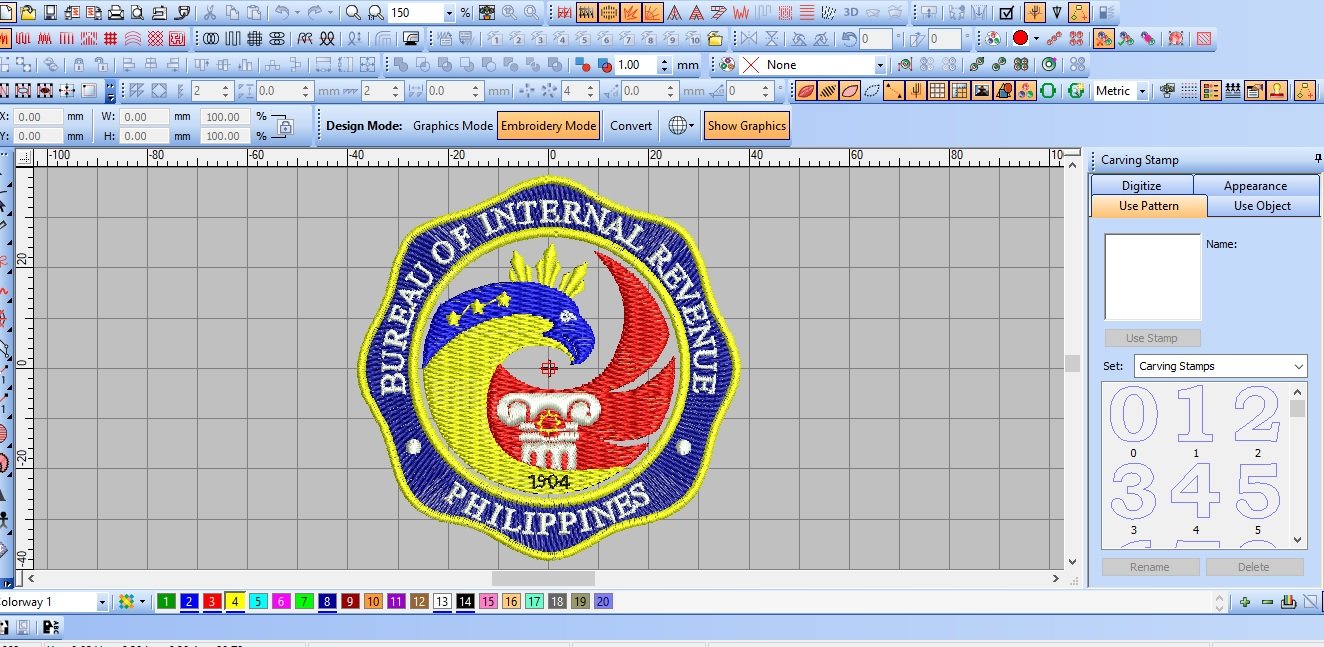Click the Convert button
Image resolution: width=1324 pixels, height=647 pixels.
(631, 126)
